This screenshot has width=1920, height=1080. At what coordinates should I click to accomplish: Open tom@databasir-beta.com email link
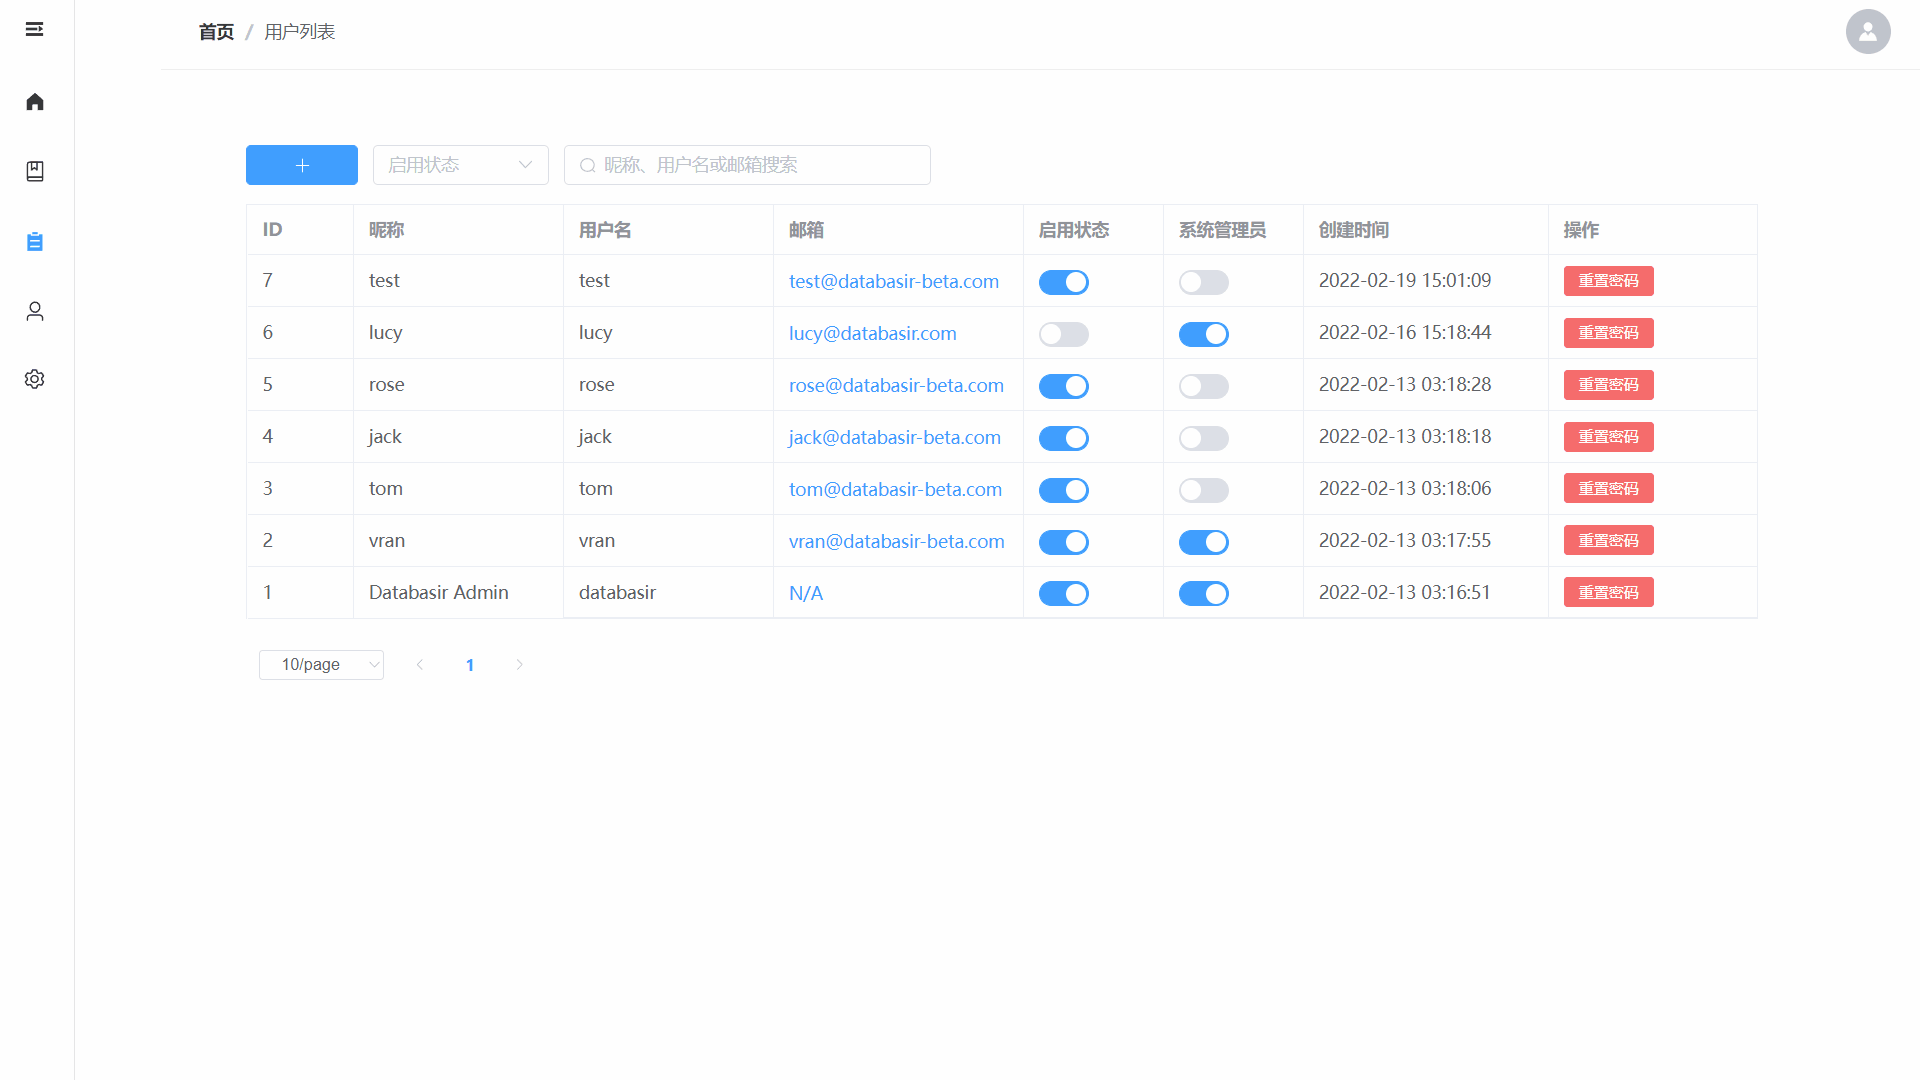pyautogui.click(x=894, y=489)
